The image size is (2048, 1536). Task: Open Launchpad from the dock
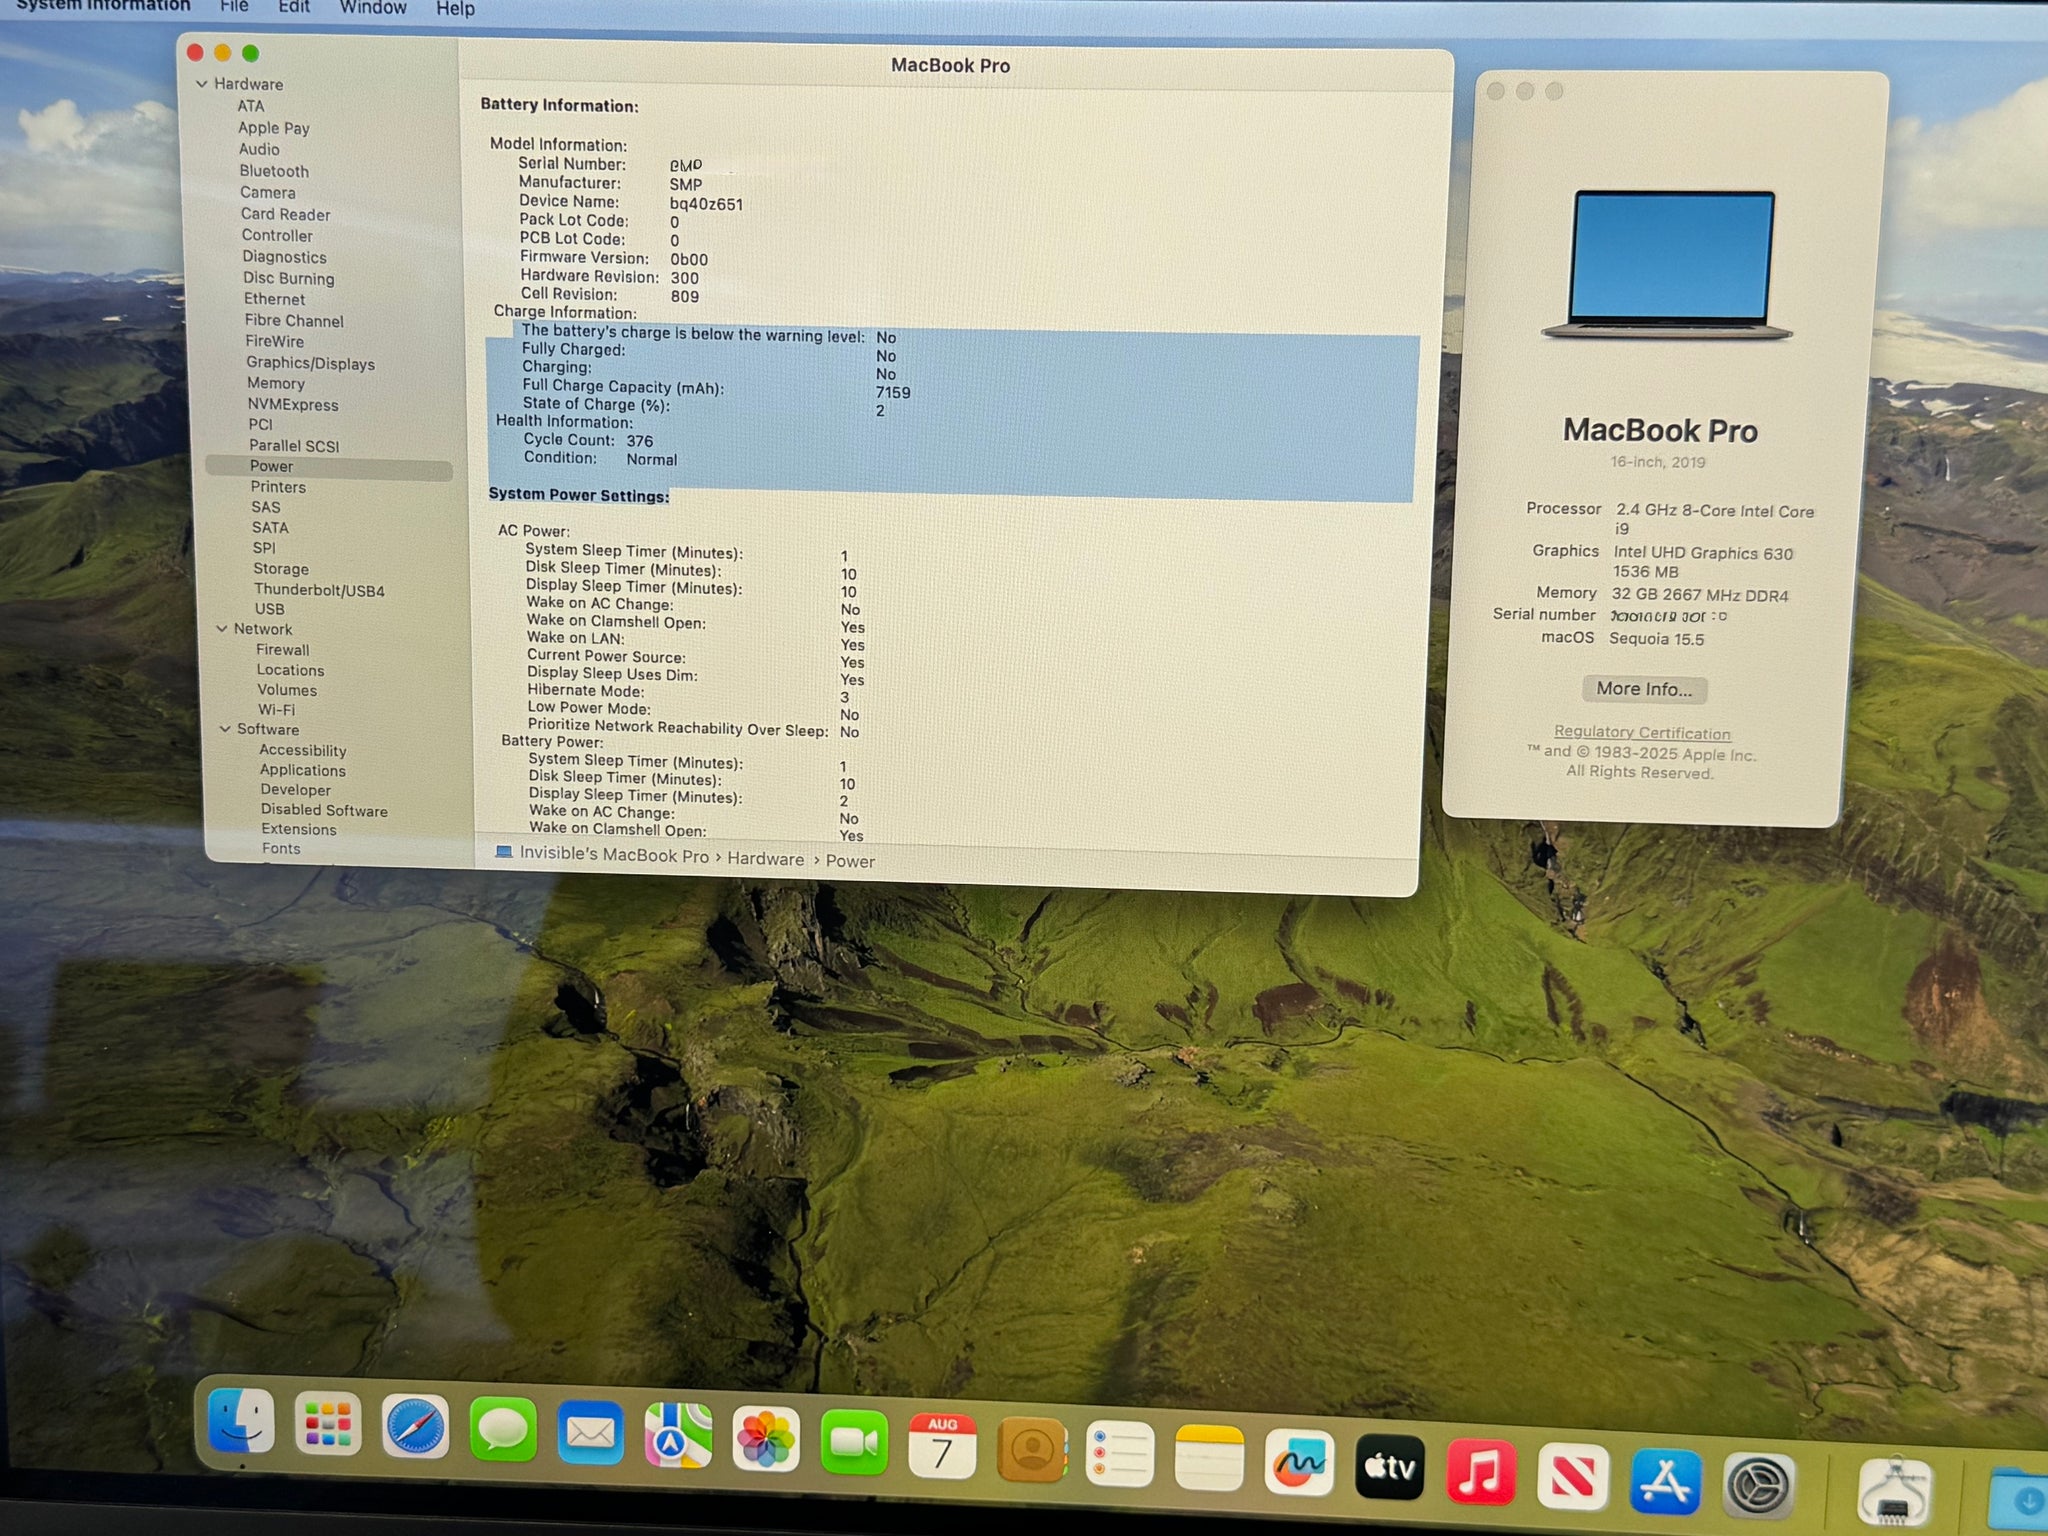coord(328,1424)
